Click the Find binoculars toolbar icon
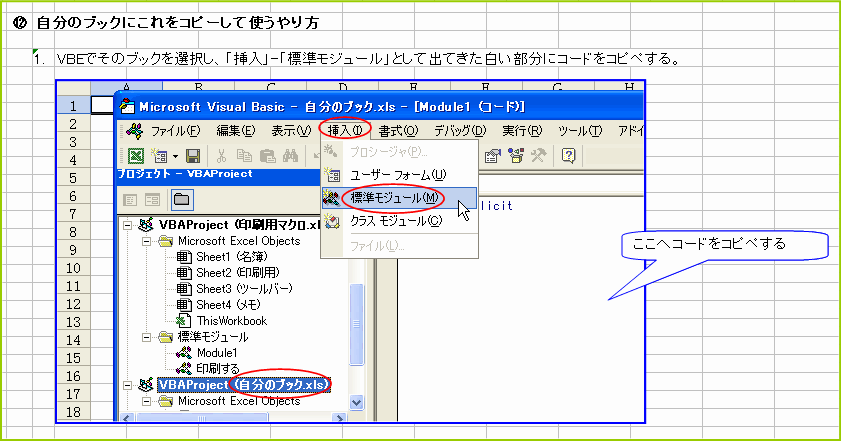The width and height of the screenshot is (841, 441). tap(290, 156)
